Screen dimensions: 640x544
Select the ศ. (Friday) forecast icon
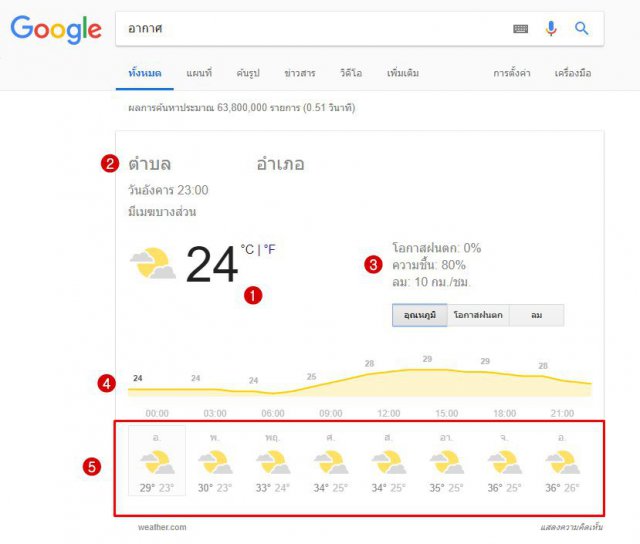[330, 462]
